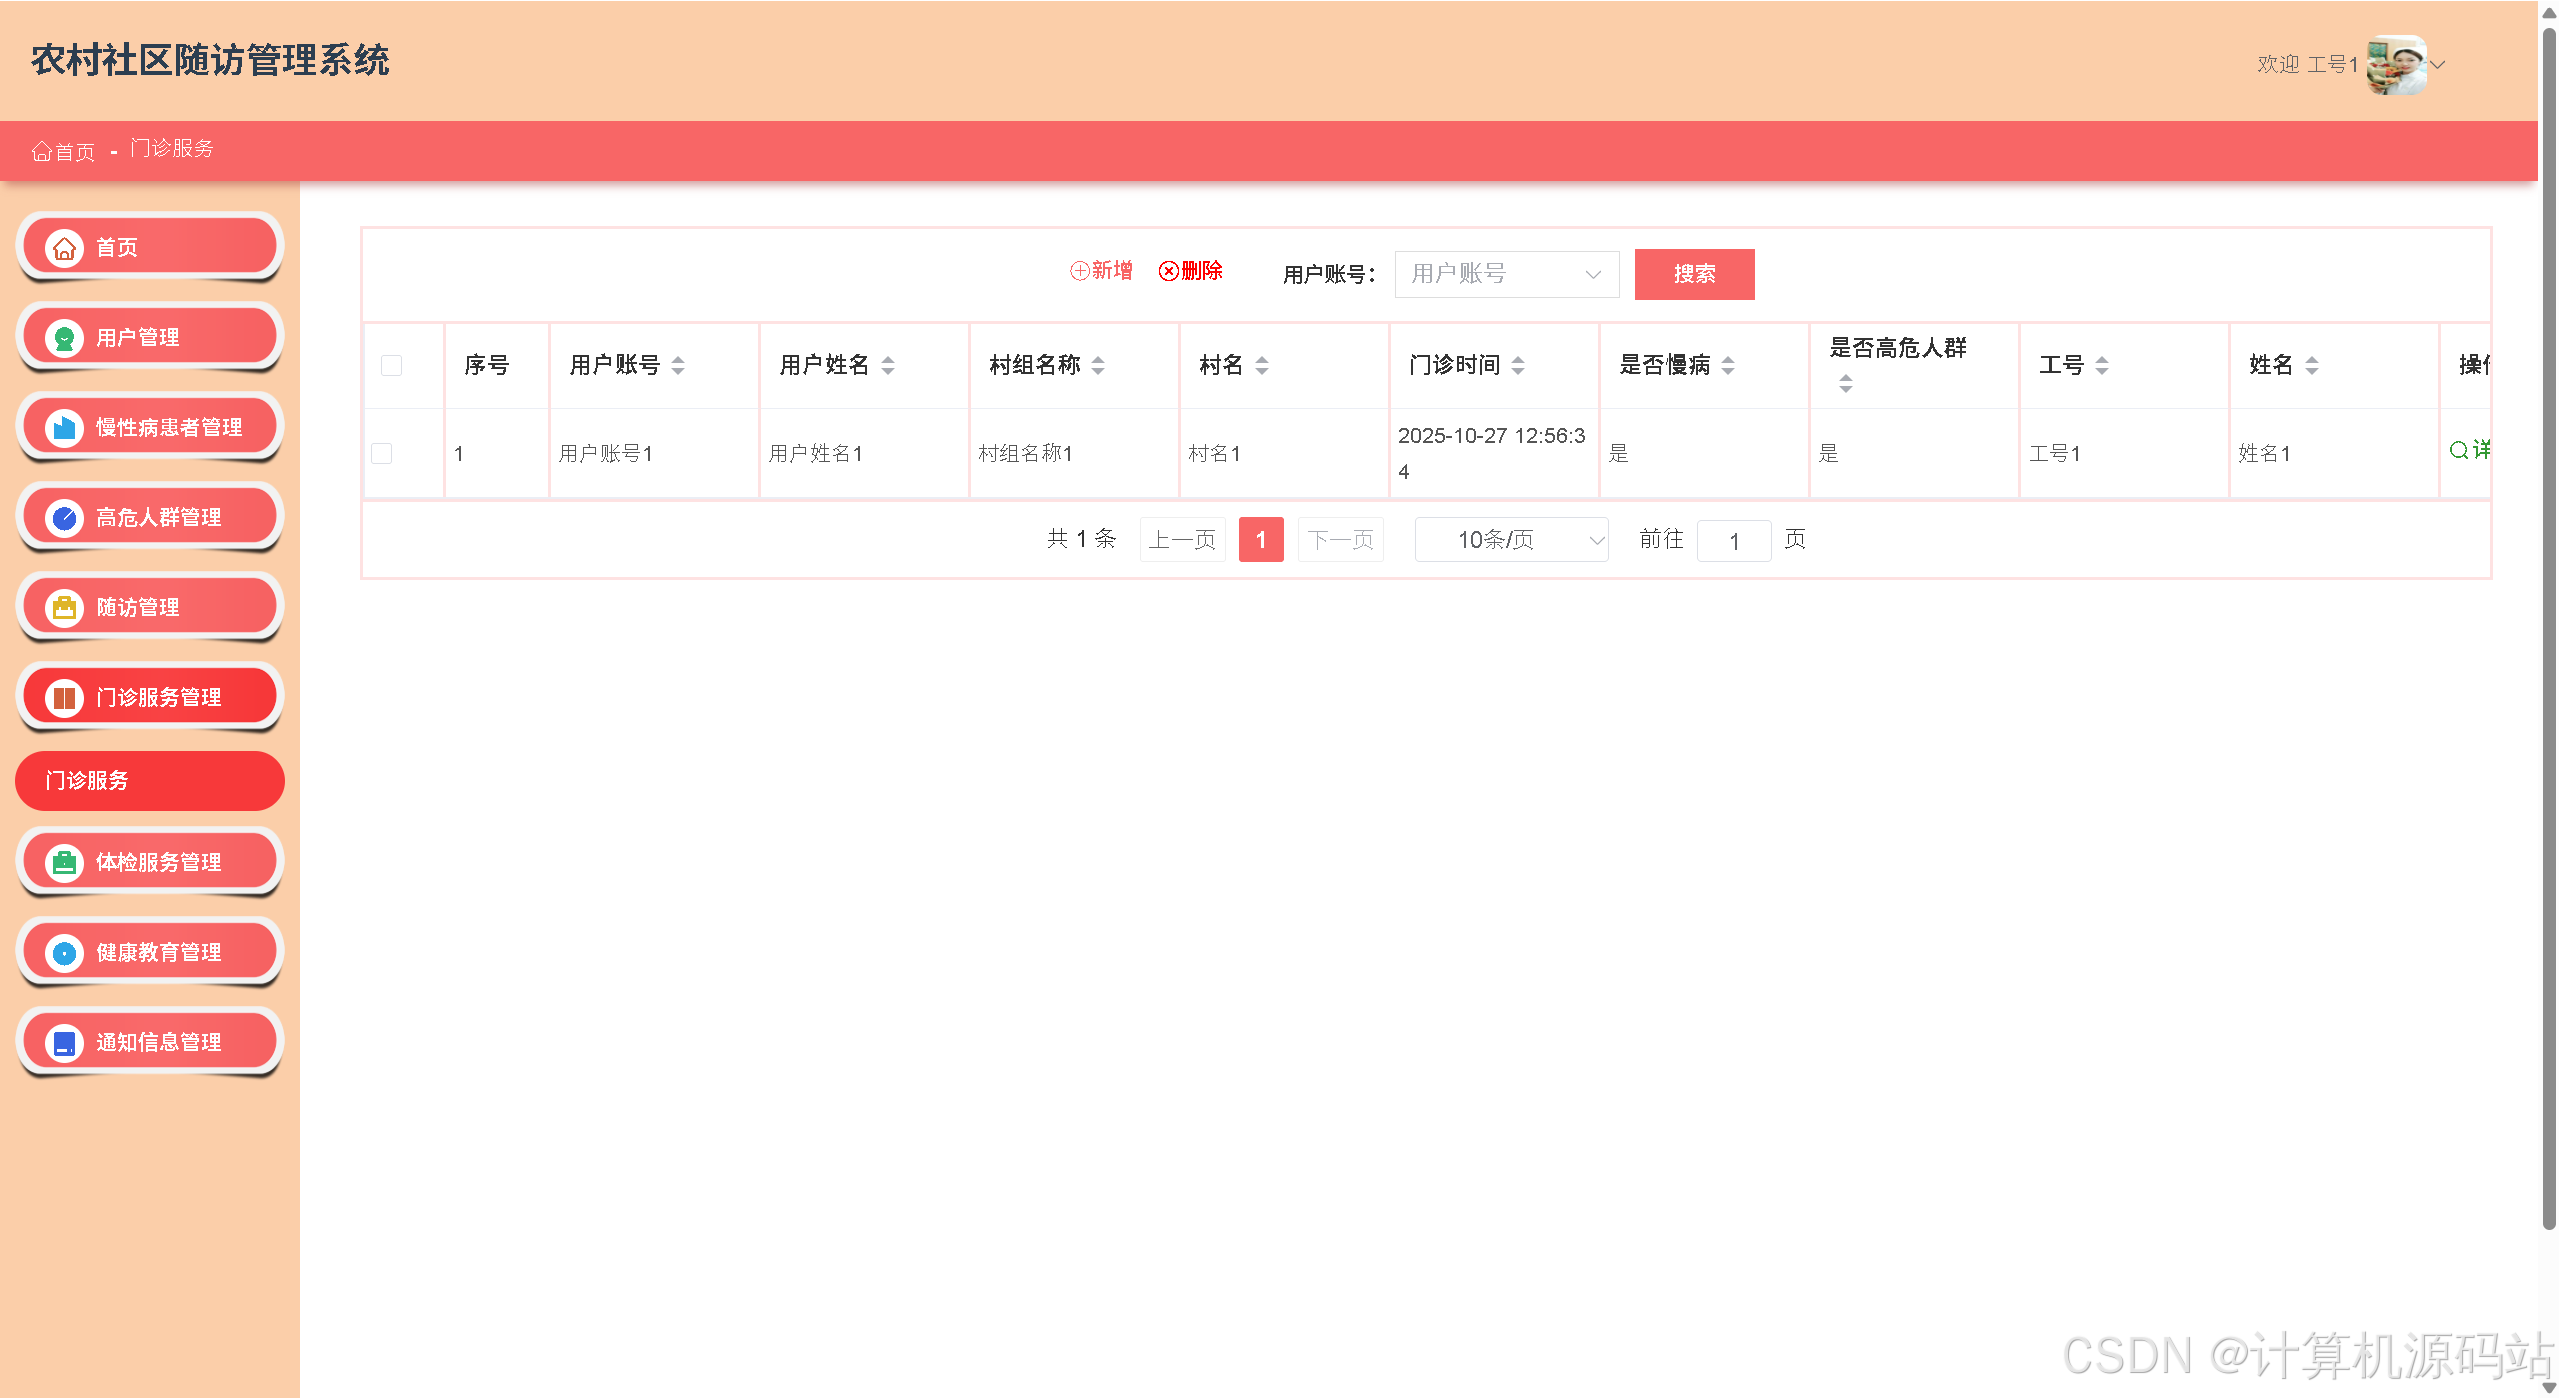
Task: Click the date cell 2025-10-27 12:56:34
Action: tap(1492, 454)
